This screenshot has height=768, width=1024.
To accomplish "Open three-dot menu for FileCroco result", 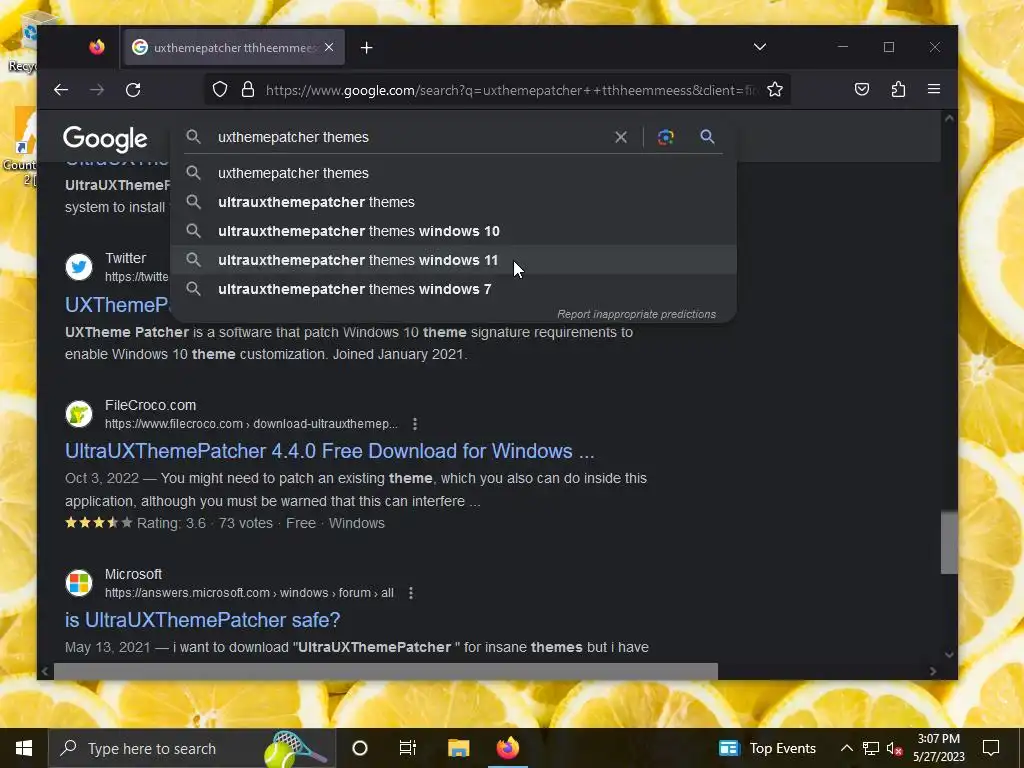I will 415,424.
